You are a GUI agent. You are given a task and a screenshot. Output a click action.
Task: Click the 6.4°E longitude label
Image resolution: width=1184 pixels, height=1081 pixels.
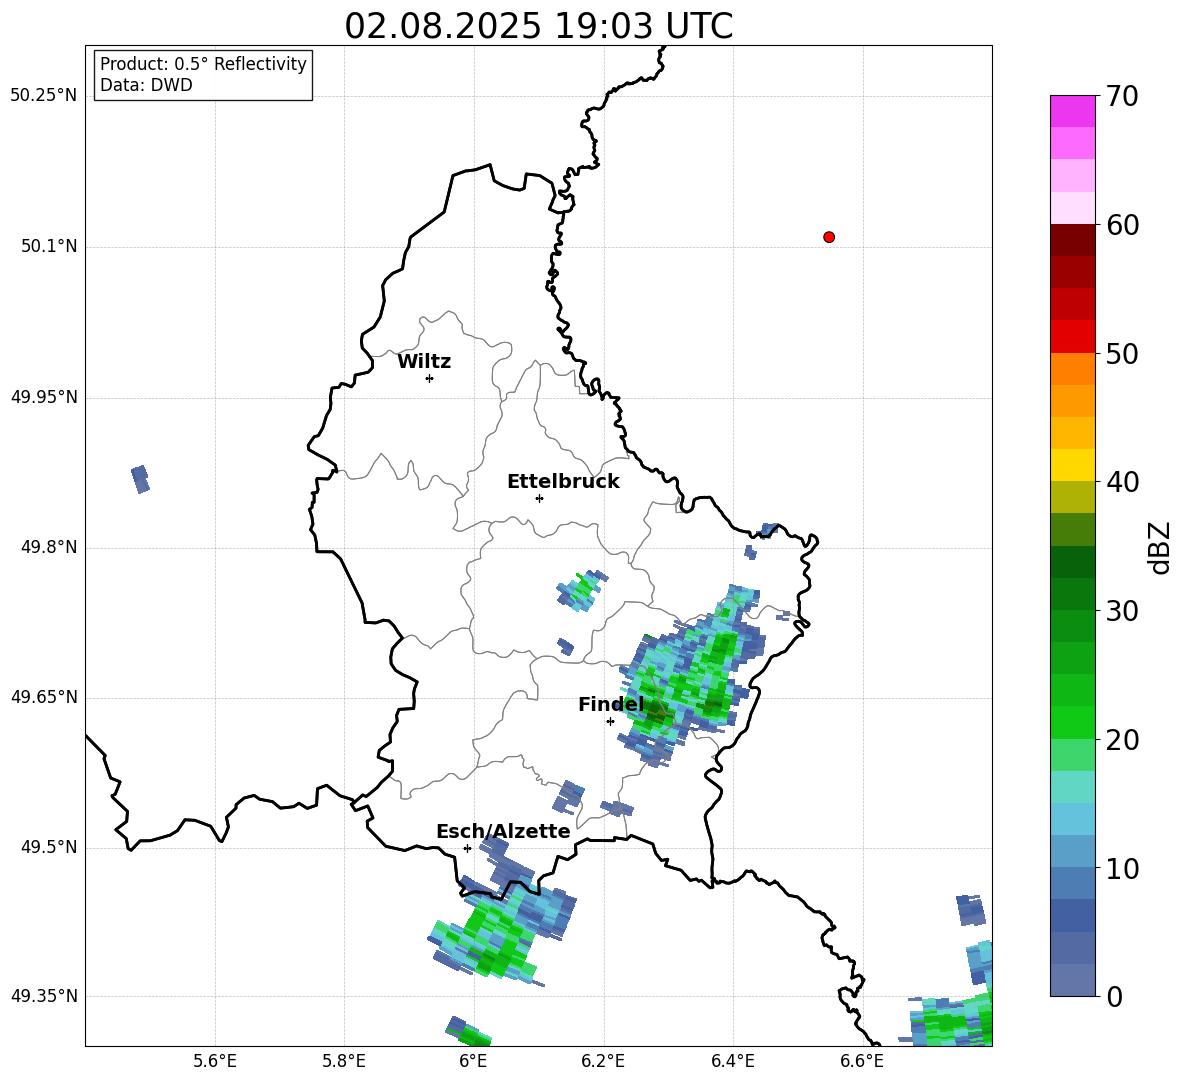pyautogui.click(x=732, y=1061)
